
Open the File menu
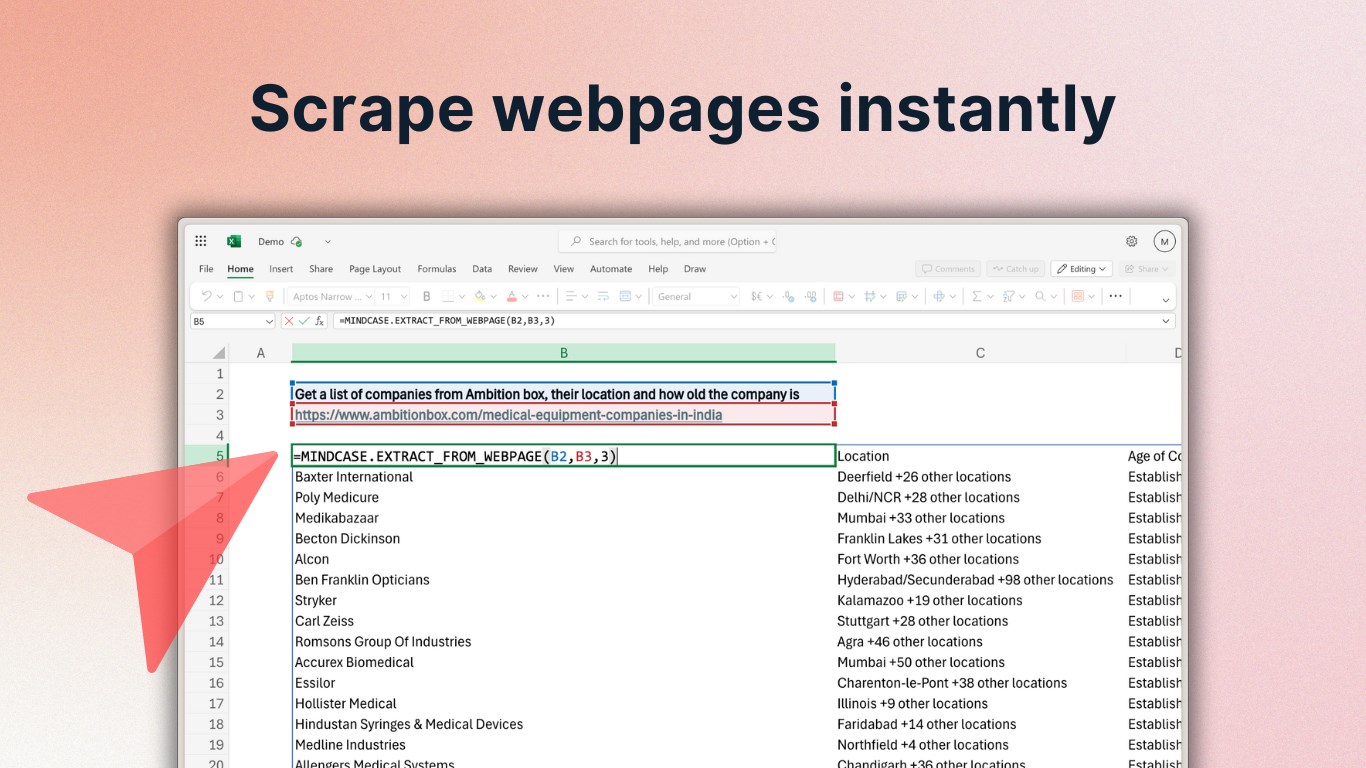click(x=206, y=269)
